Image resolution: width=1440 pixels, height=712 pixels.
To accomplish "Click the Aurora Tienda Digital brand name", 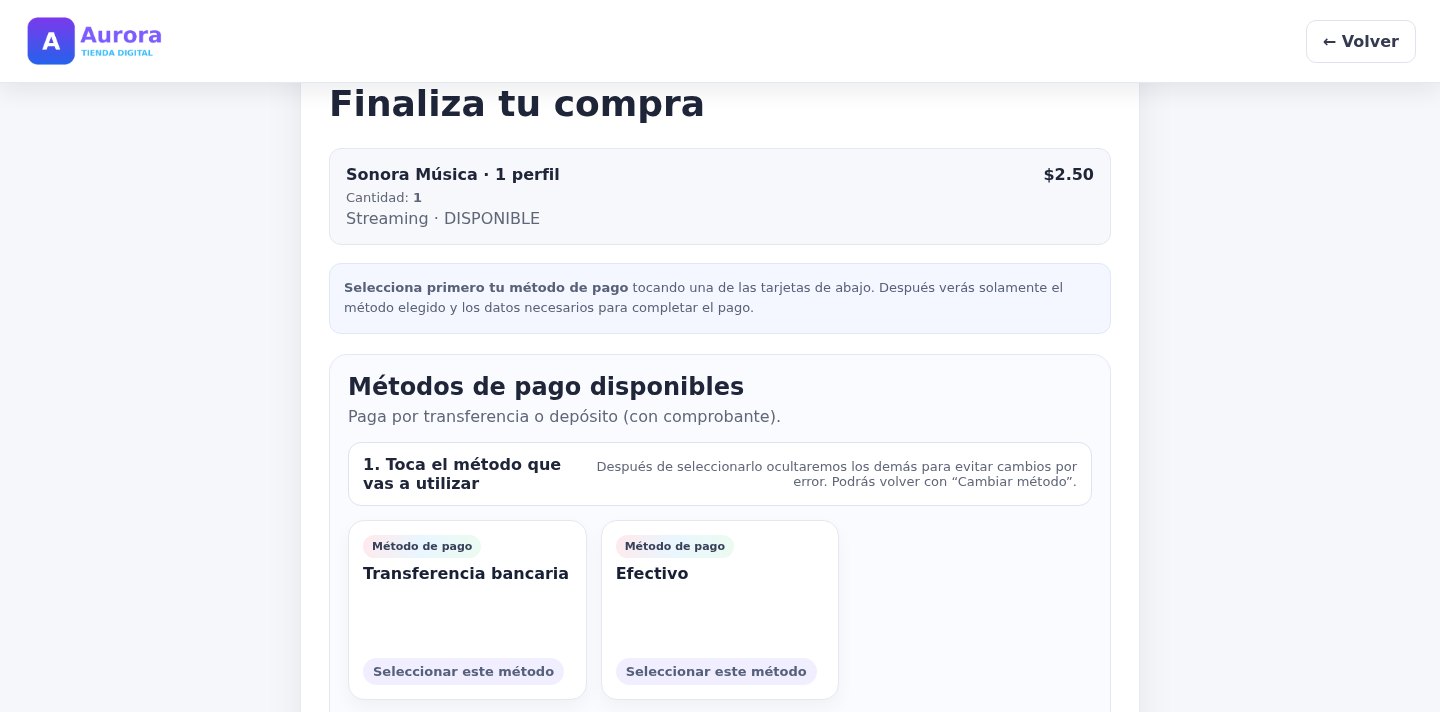I will point(121,41).
